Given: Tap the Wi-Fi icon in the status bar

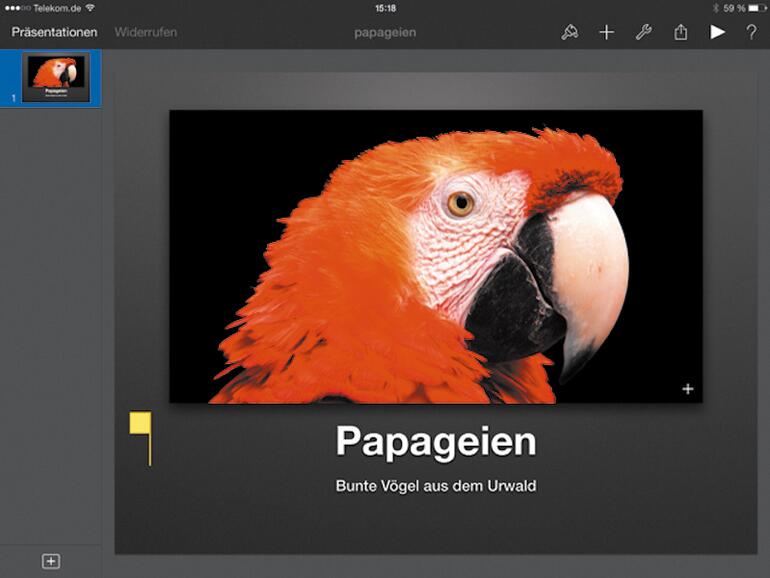Looking at the screenshot, I should 90,8.
